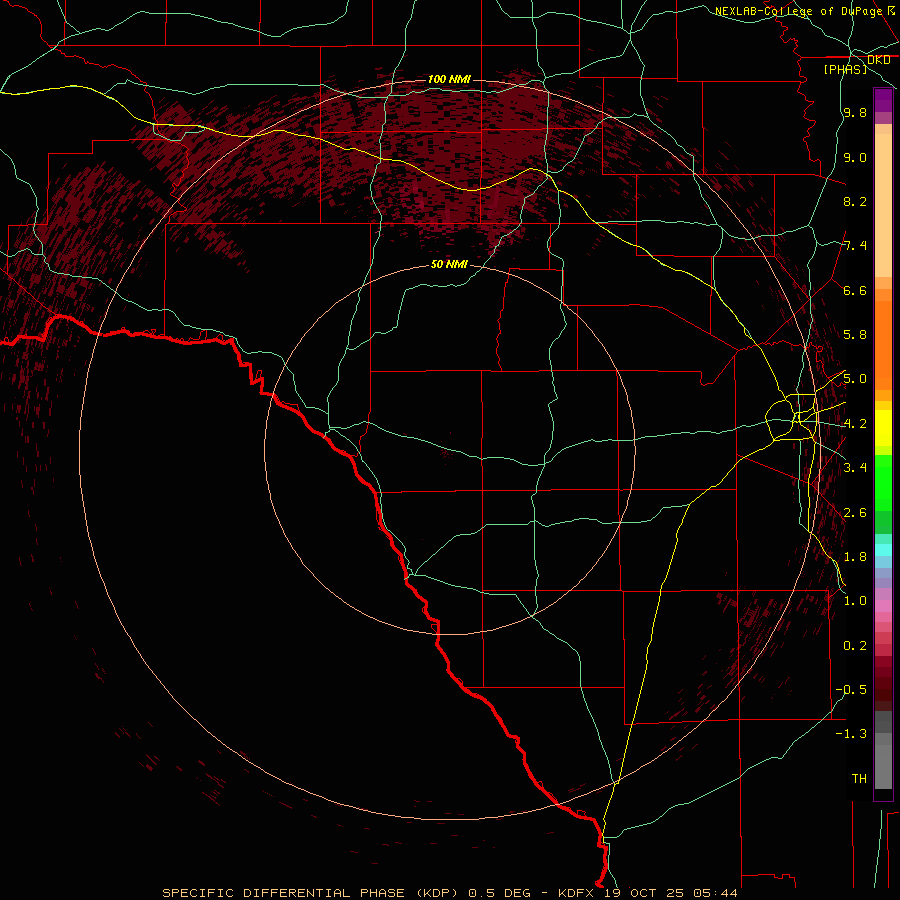
Task: Click the "TH" threshold label on the scale
Action: 859,779
